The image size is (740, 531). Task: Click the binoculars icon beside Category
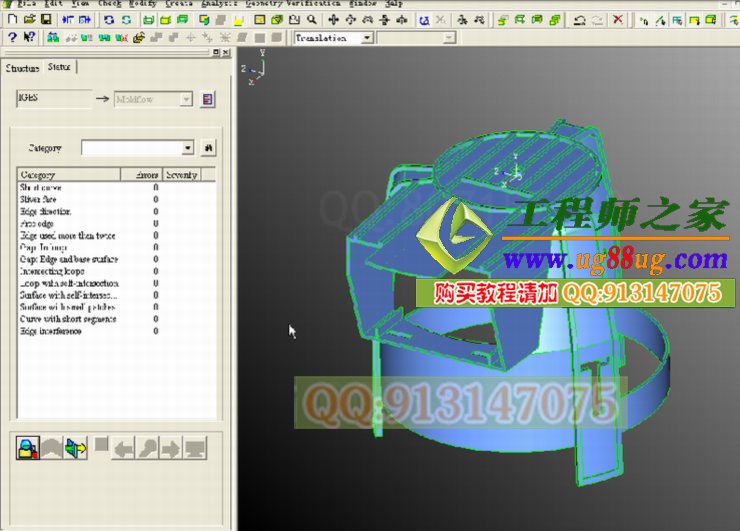[209, 148]
